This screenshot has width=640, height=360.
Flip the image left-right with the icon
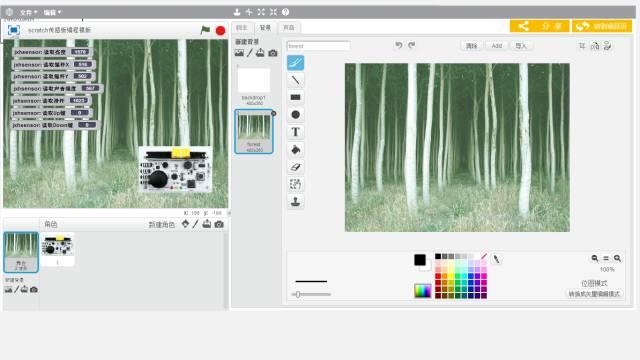point(595,46)
